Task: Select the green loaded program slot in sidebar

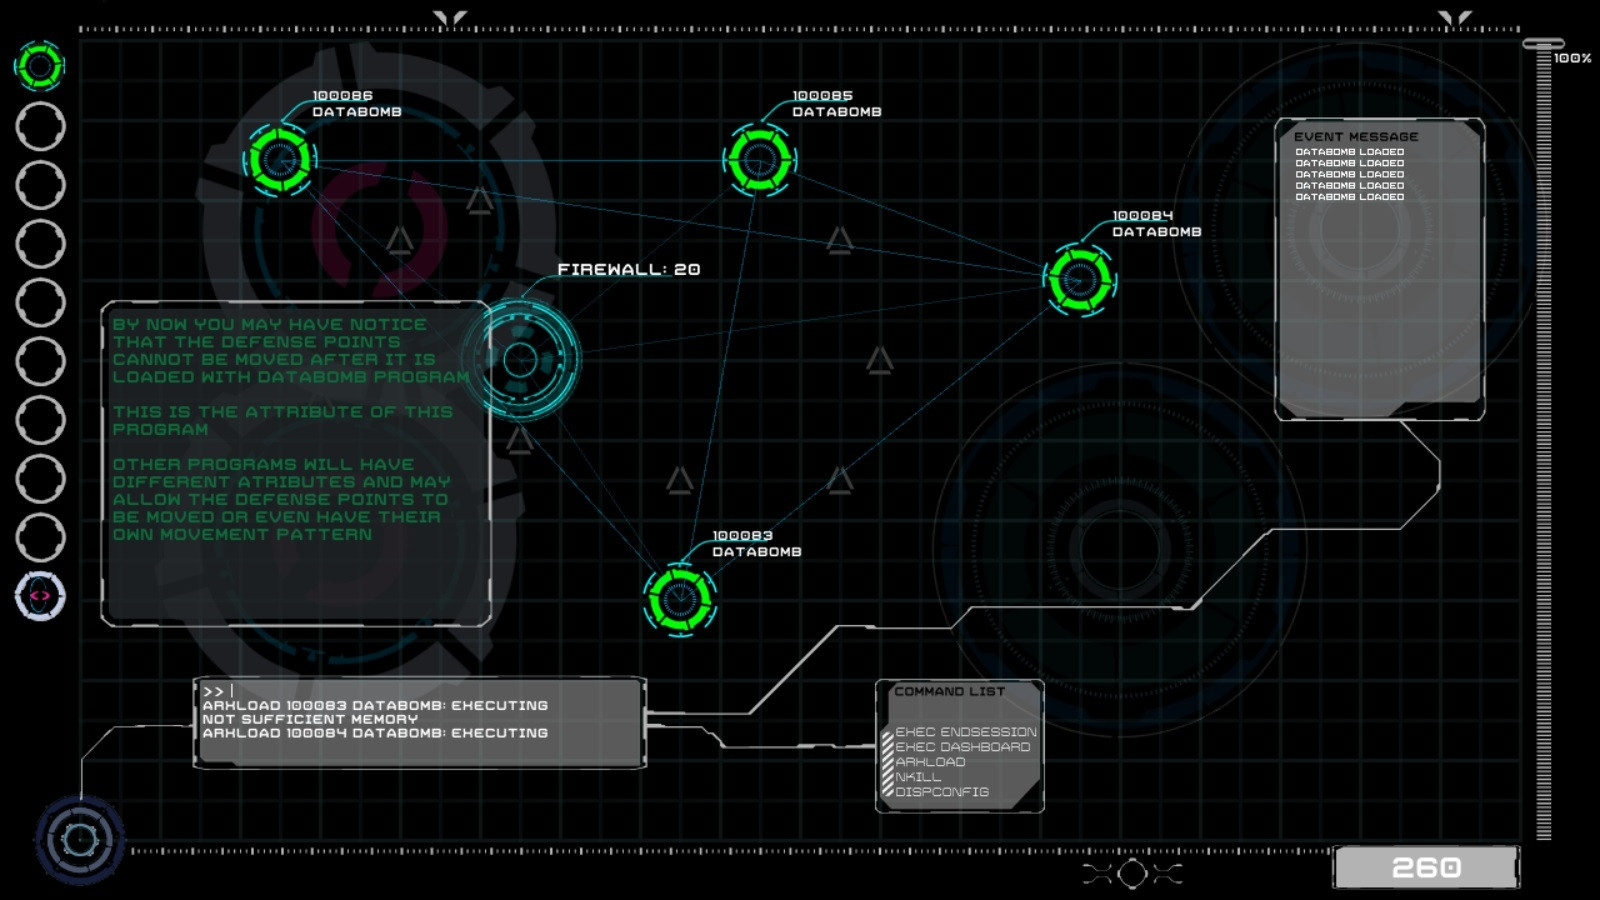Action: [40, 67]
